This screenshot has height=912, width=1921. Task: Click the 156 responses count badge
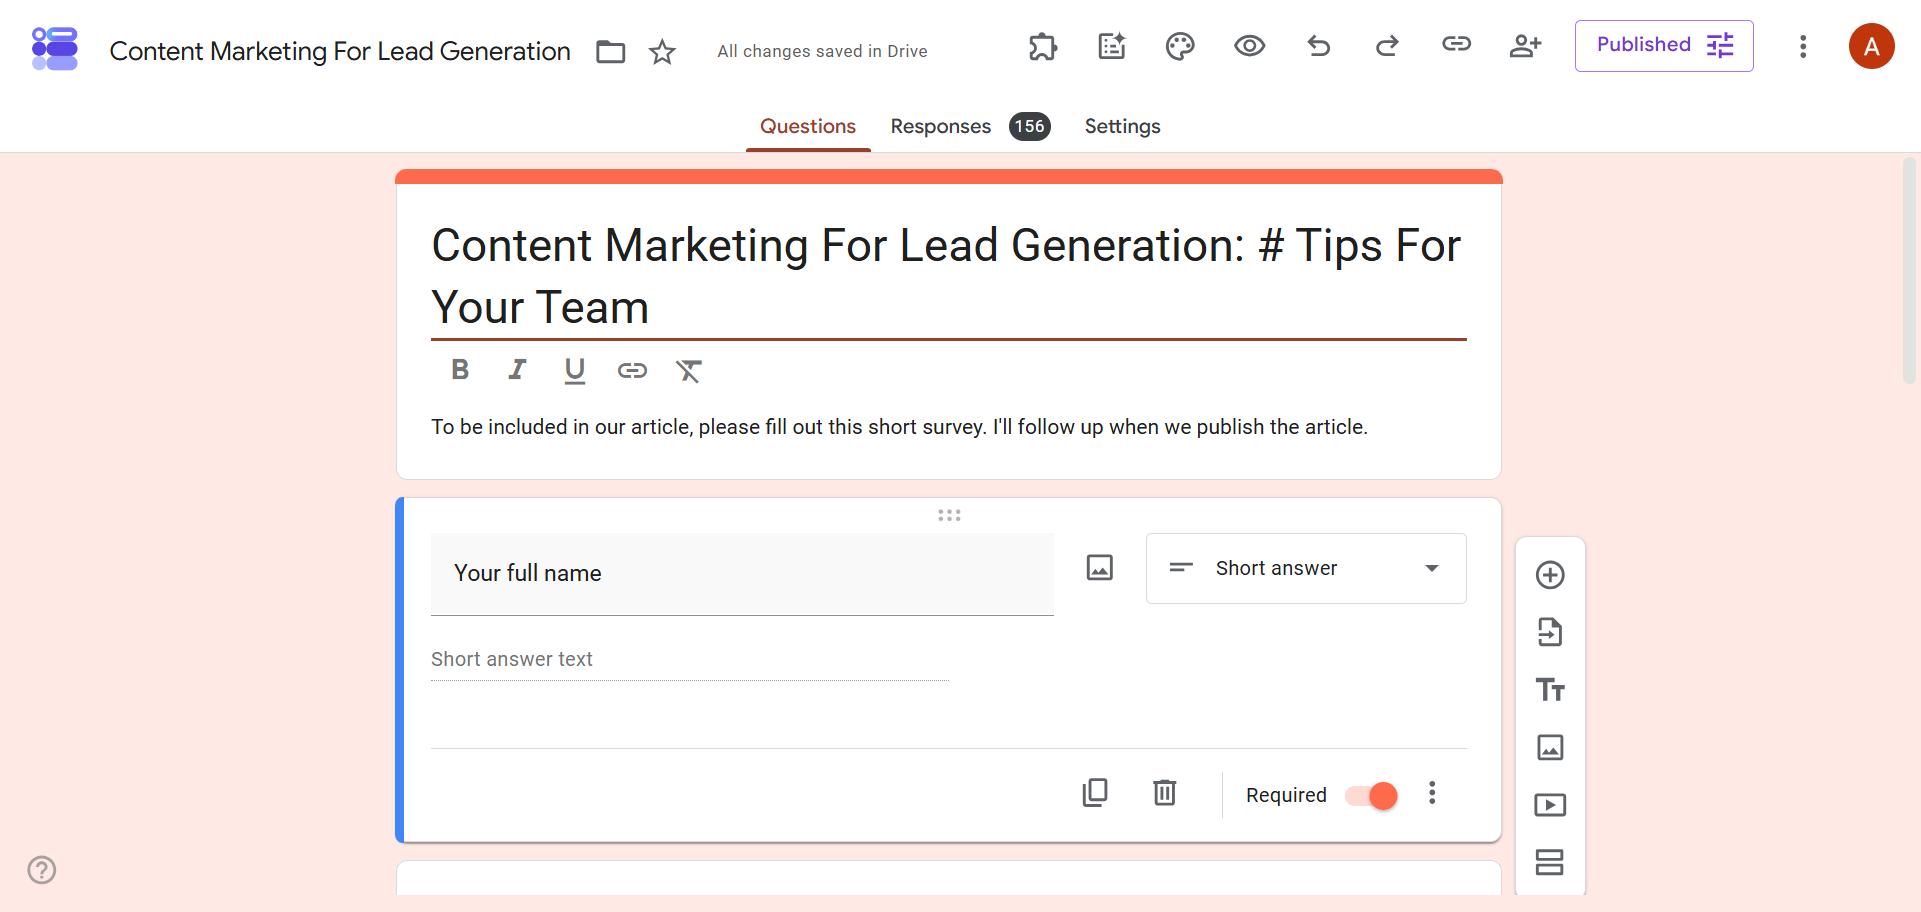coord(1030,127)
